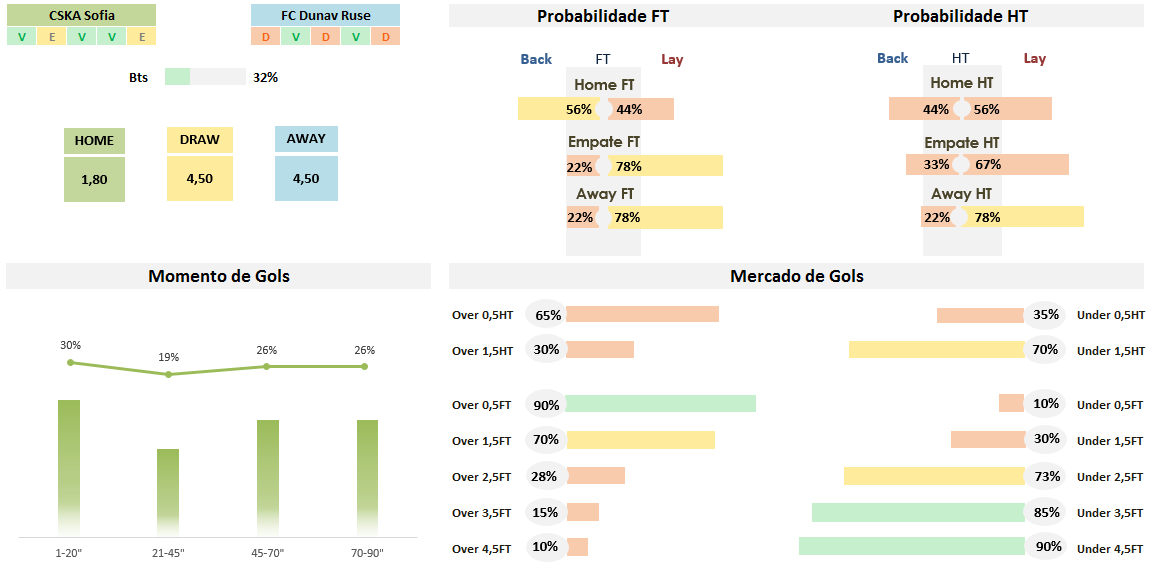Click the Probabilidade FT section header
This screenshot has height=577, width=1159.
pos(603,16)
